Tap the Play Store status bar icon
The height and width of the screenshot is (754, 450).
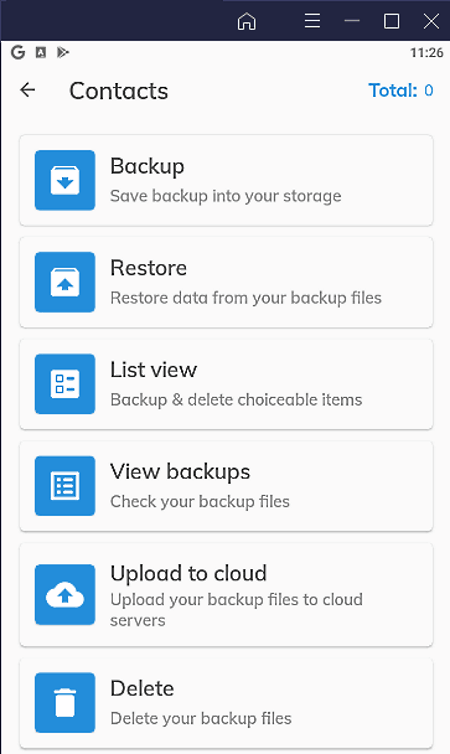(x=63, y=52)
